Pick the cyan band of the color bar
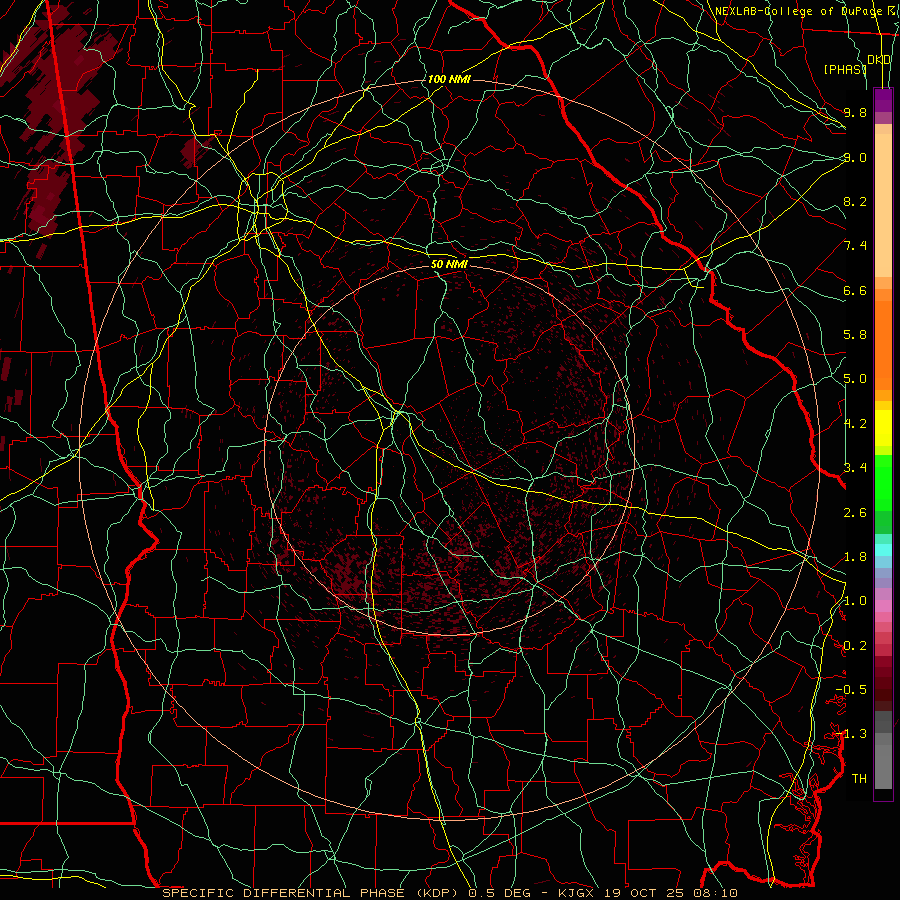This screenshot has height=900, width=900. pyautogui.click(x=883, y=550)
